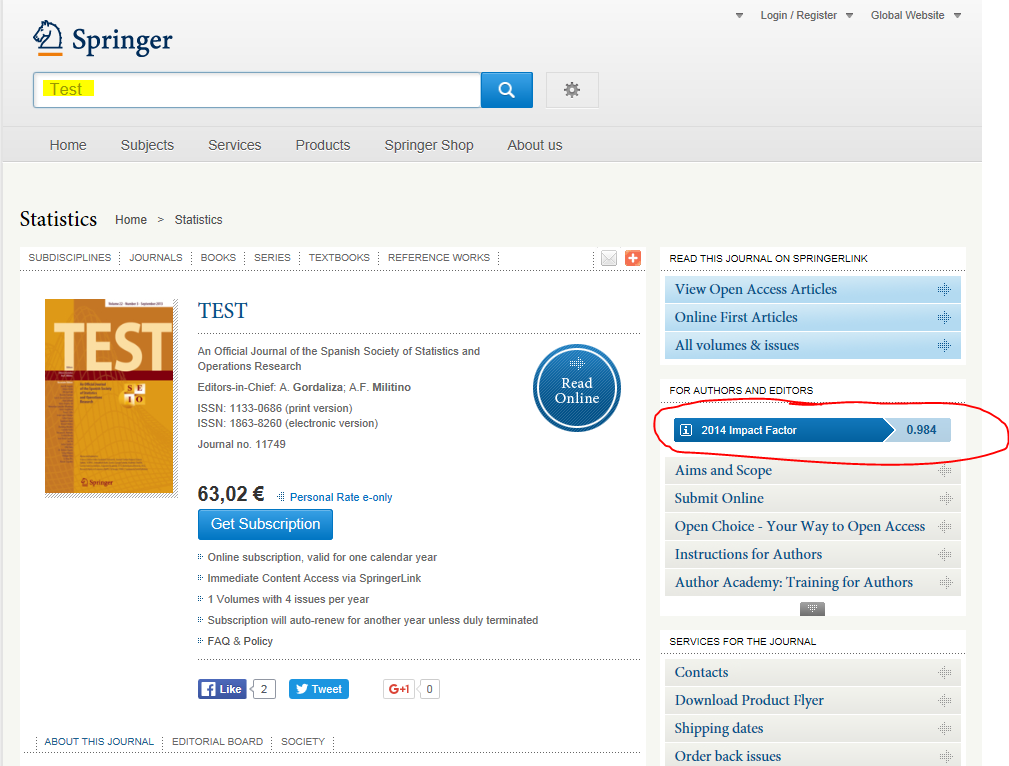Click dotted icon before Personal Rate e-only

[281, 497]
